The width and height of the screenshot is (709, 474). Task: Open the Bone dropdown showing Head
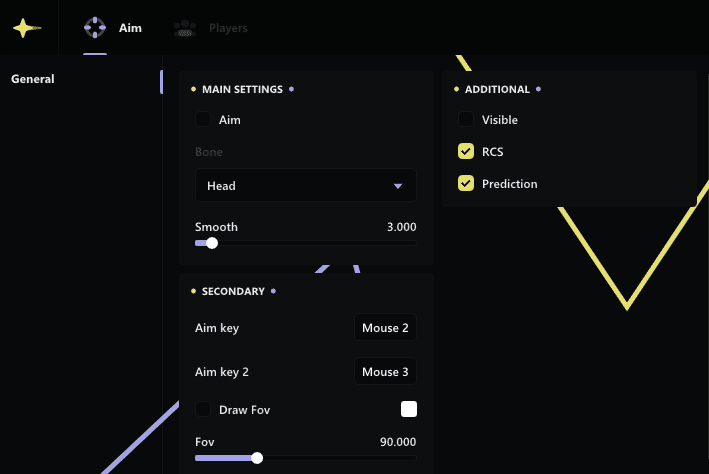[305, 186]
